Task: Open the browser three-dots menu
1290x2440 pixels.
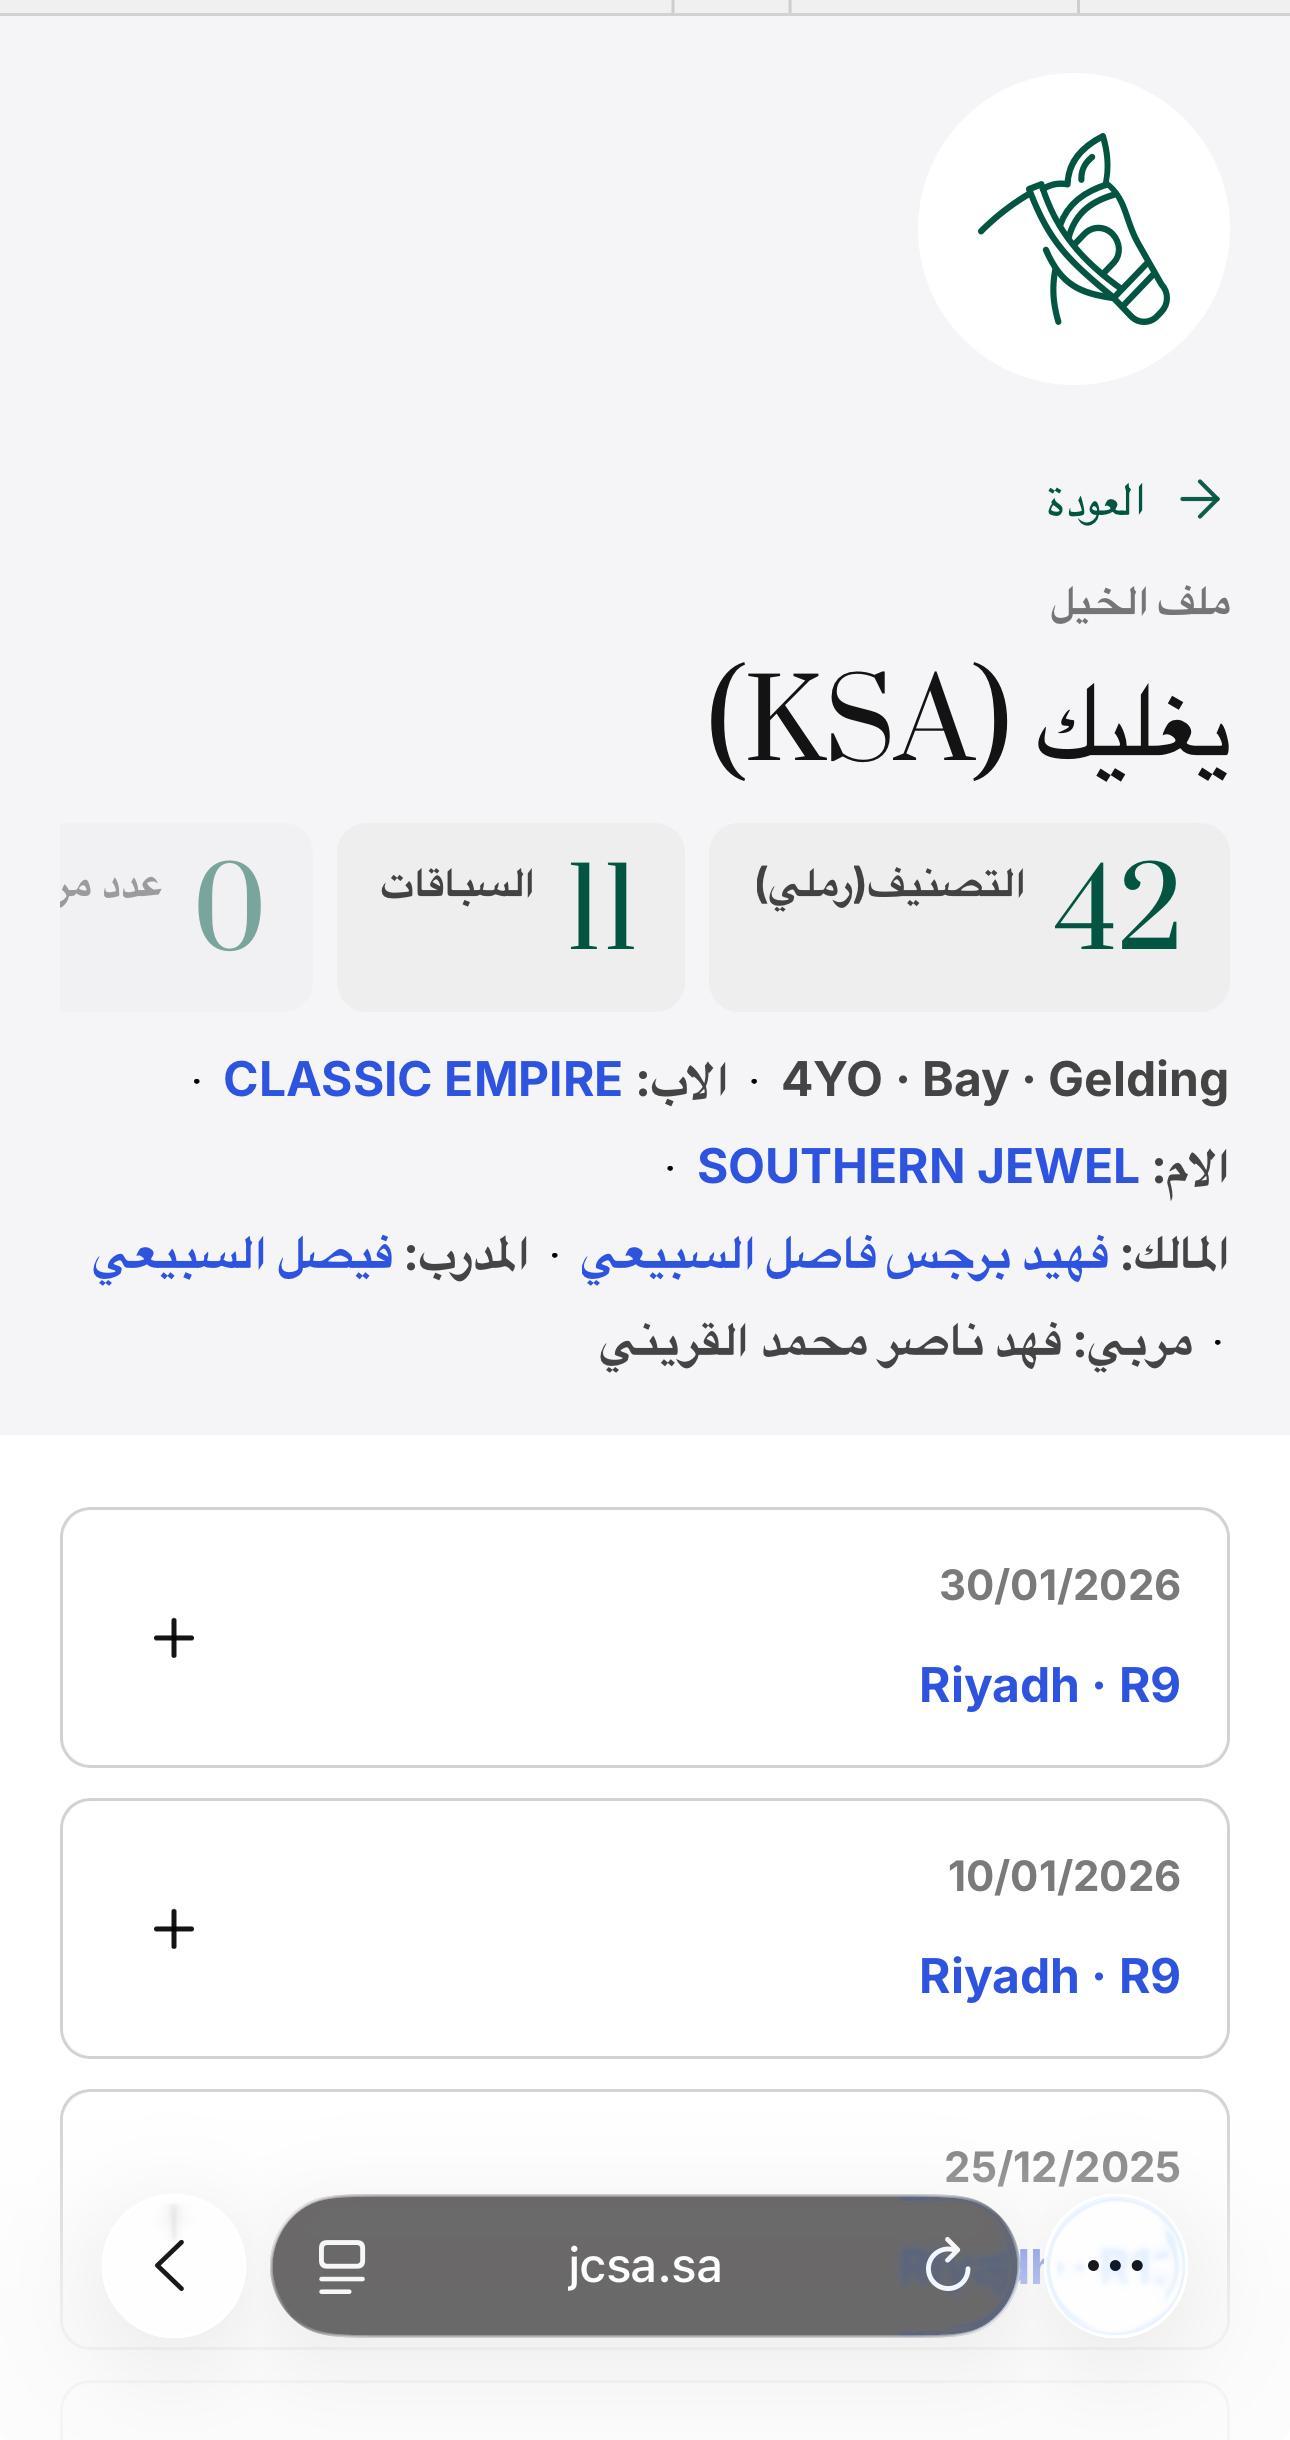Action: pos(1115,2265)
